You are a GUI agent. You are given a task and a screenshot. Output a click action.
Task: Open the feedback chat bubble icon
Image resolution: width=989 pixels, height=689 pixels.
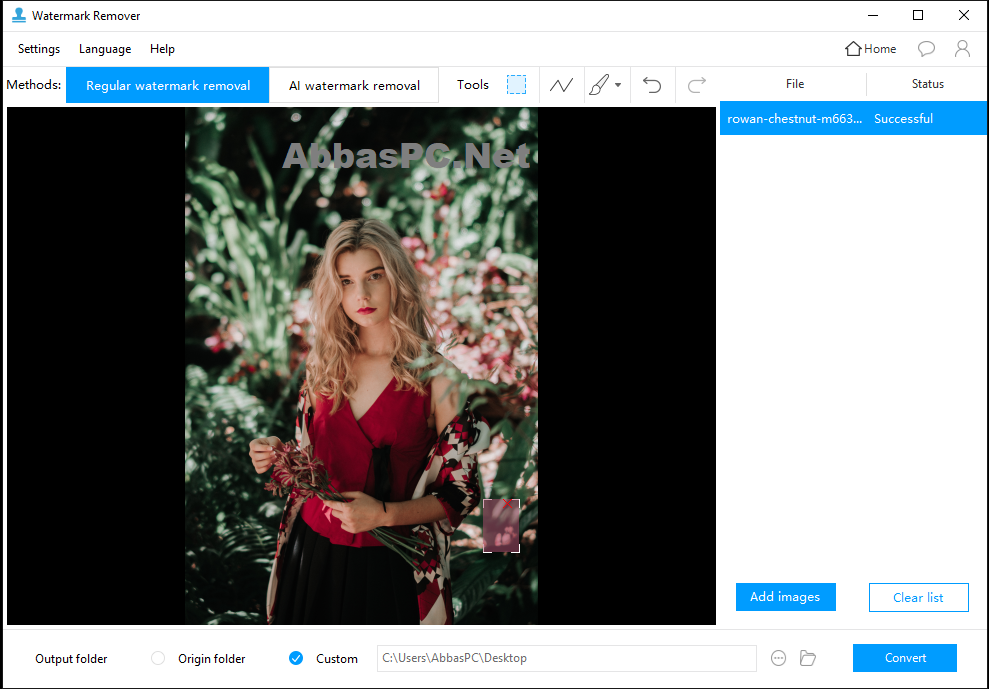tap(926, 49)
